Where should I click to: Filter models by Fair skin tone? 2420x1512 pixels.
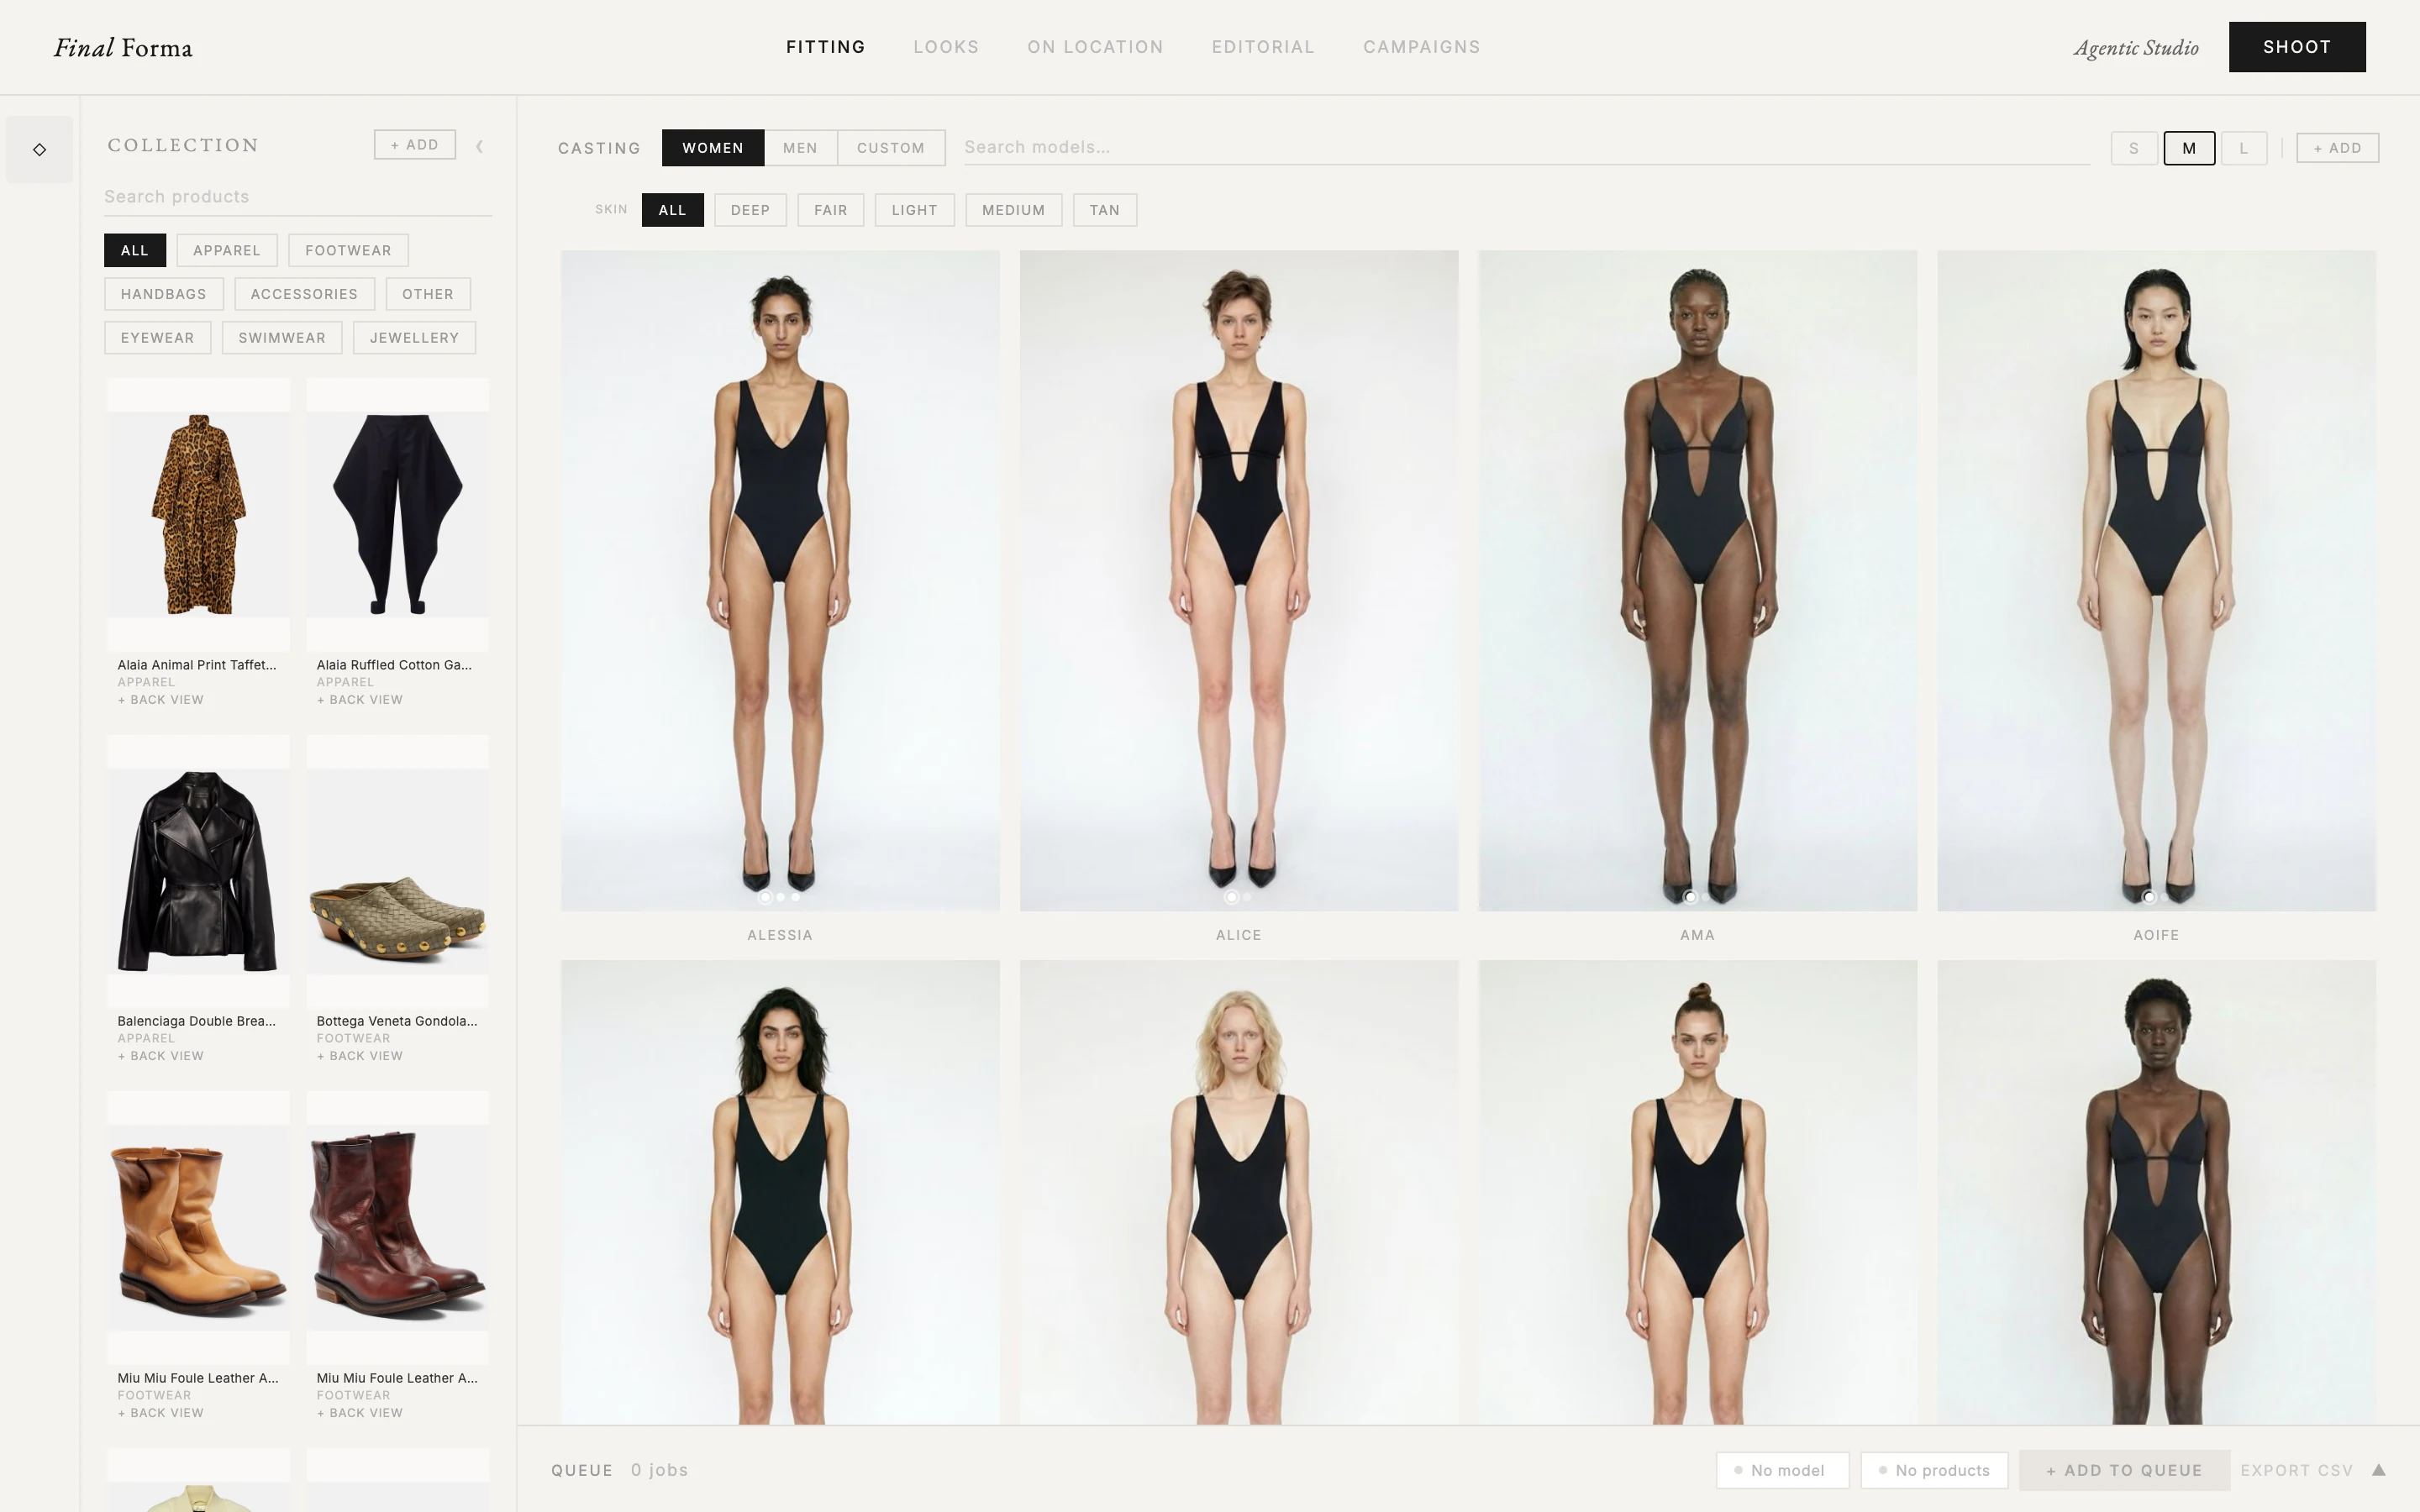pyautogui.click(x=830, y=210)
